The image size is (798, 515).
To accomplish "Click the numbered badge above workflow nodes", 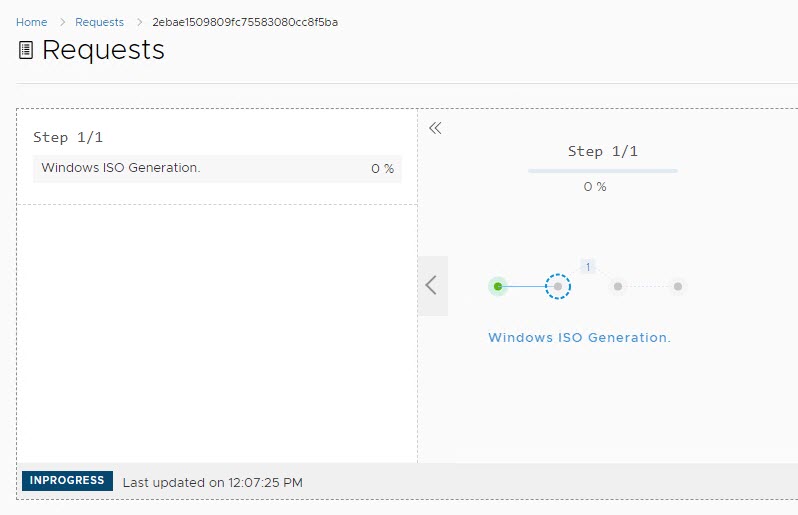I will pyautogui.click(x=588, y=266).
